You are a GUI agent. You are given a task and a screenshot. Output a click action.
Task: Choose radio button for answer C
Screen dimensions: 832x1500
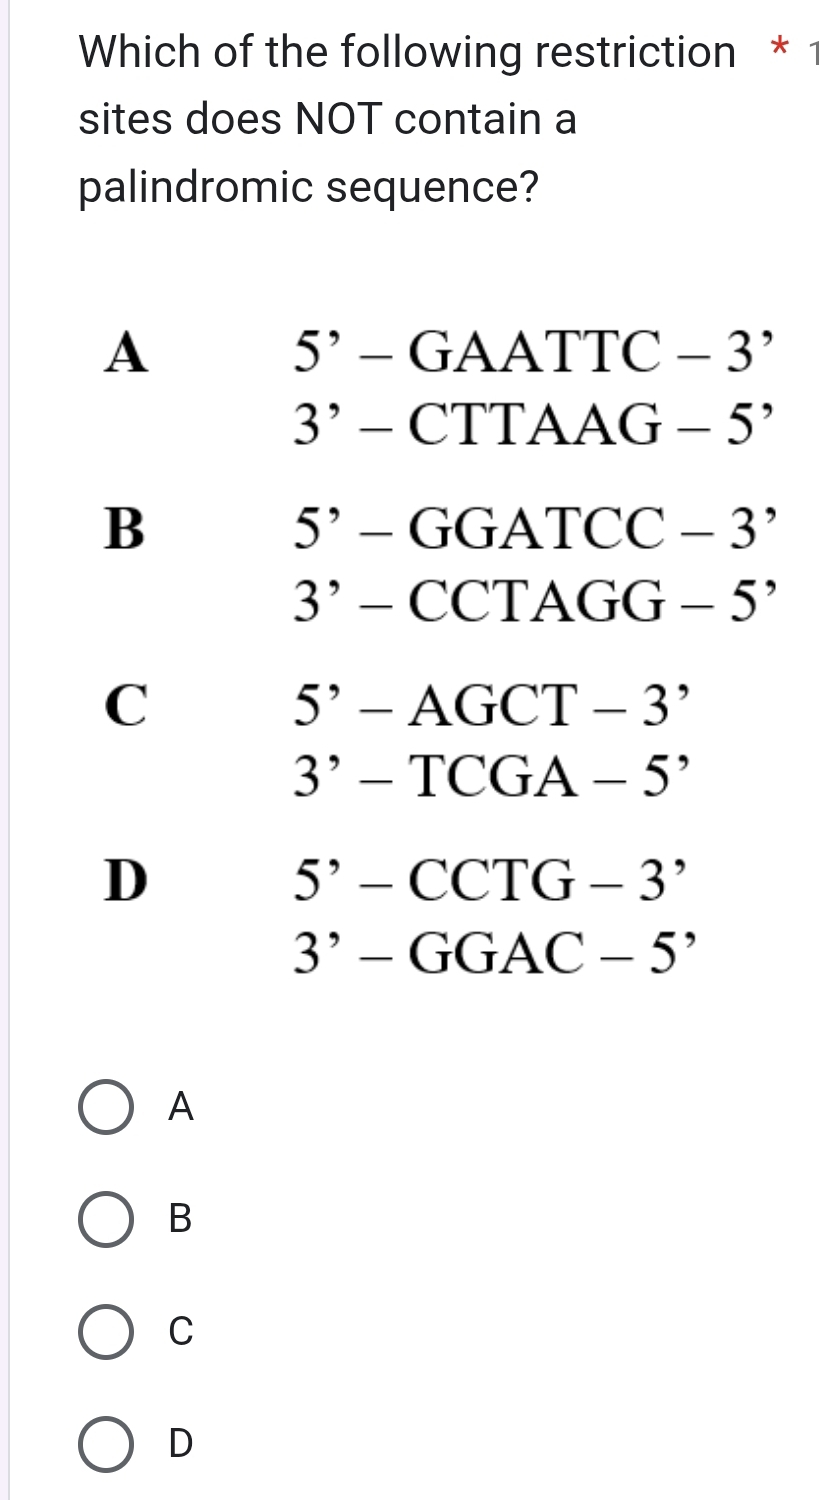pyautogui.click(x=106, y=1332)
